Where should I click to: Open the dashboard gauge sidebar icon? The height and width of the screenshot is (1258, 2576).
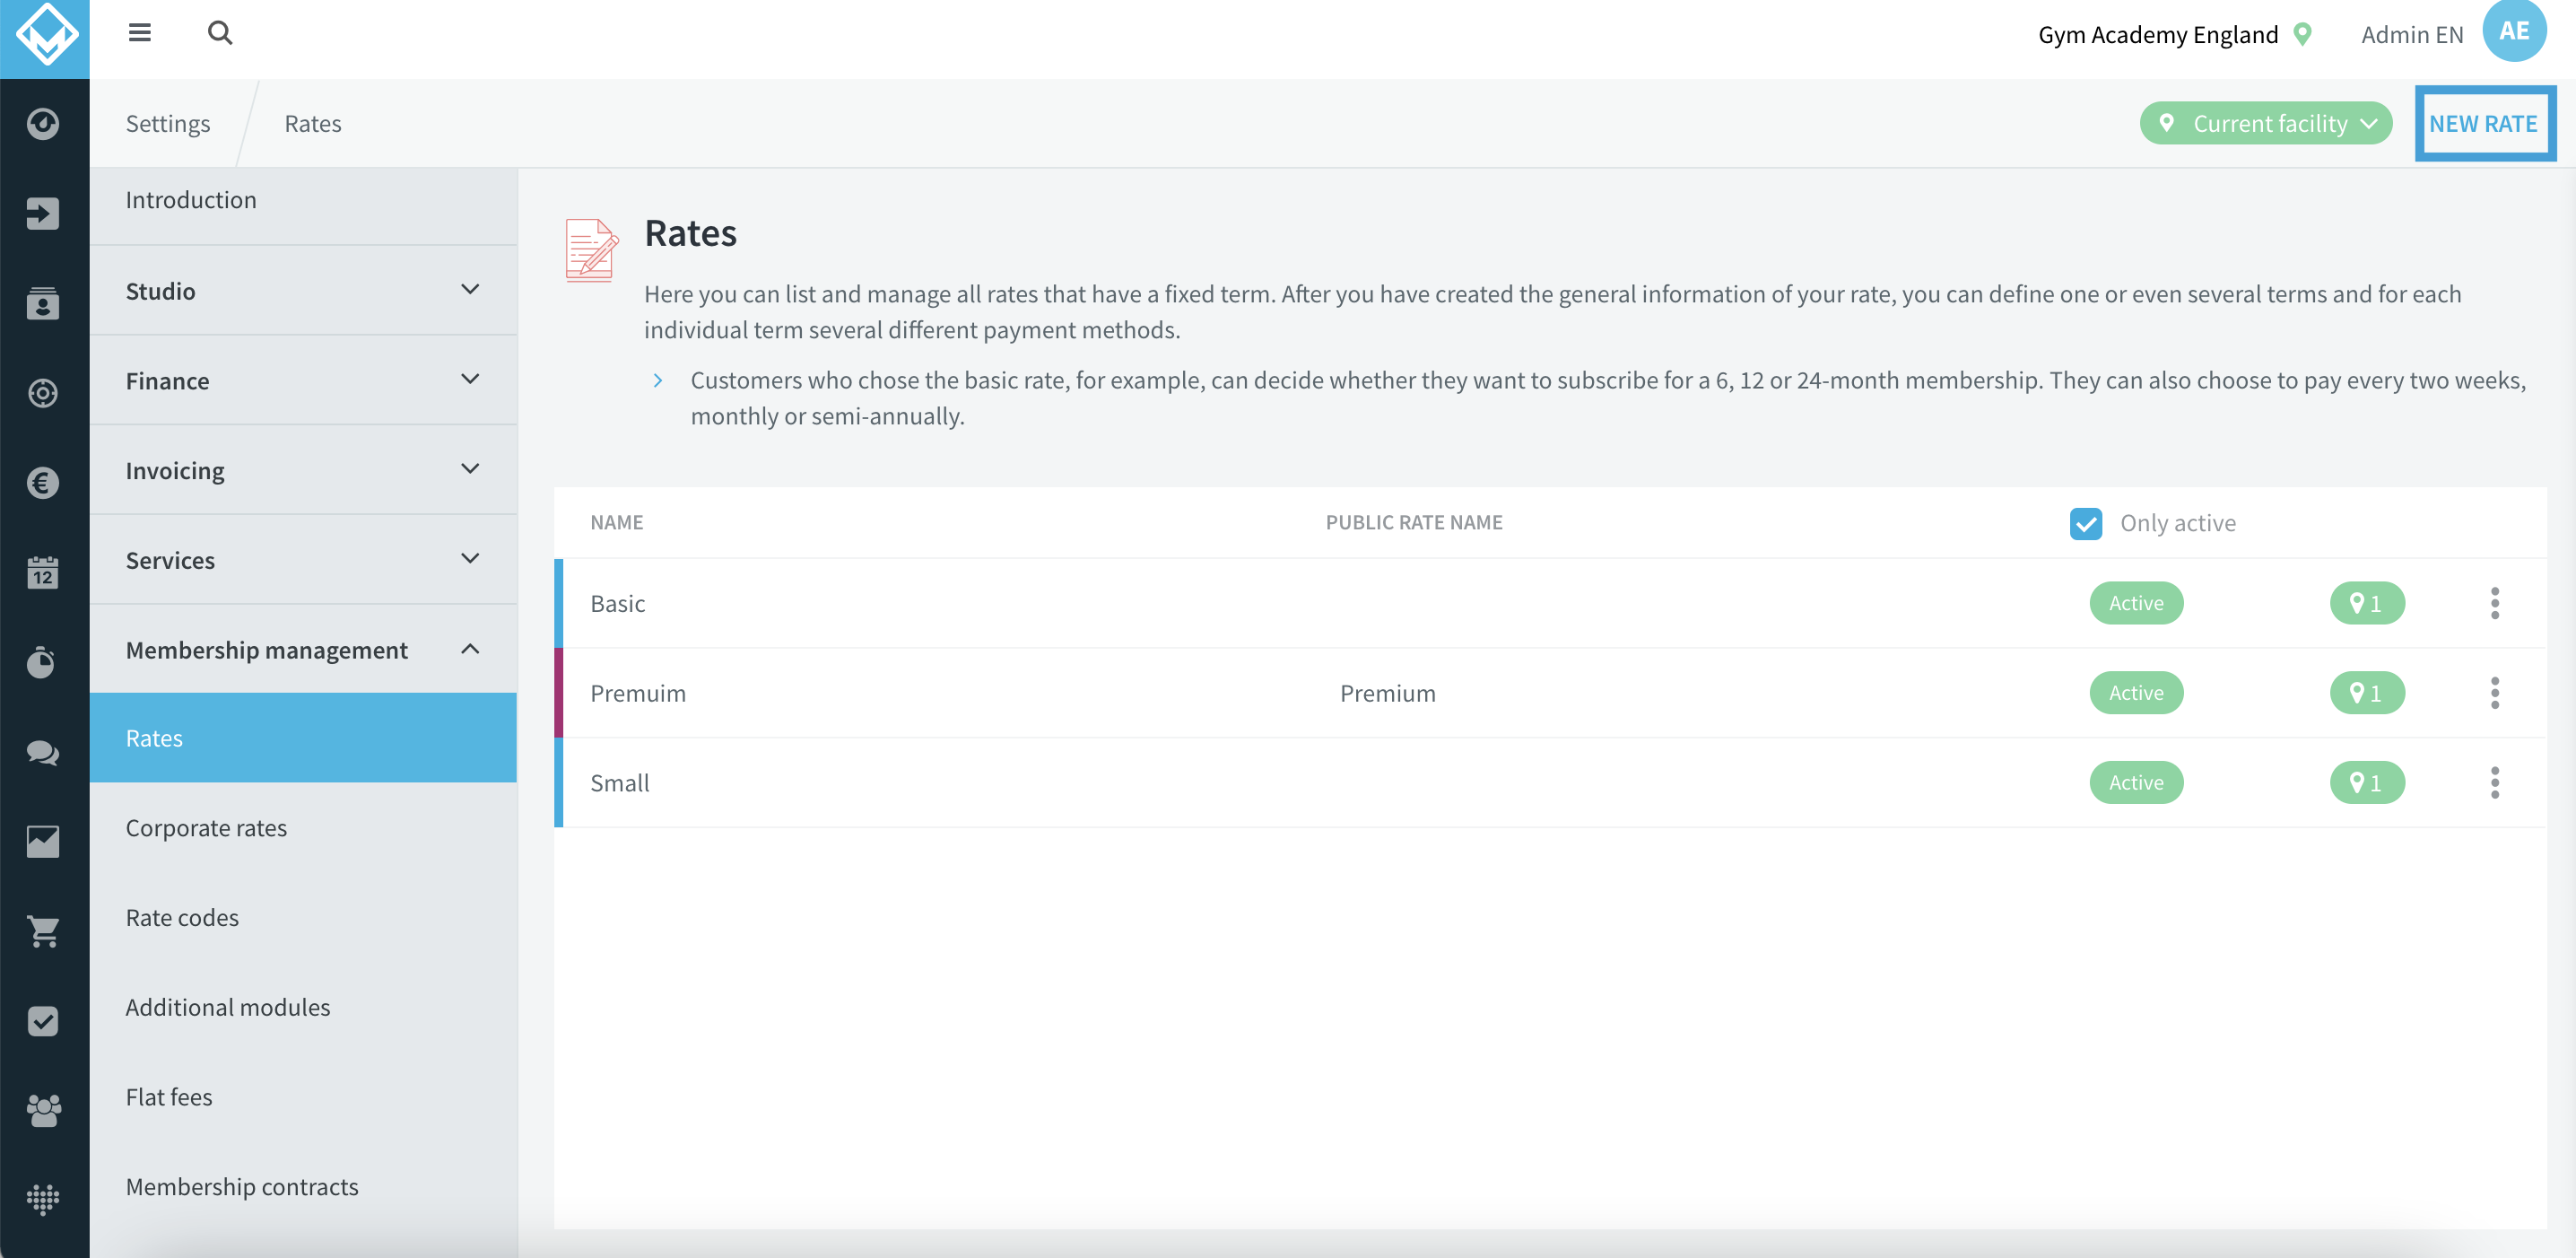pyautogui.click(x=43, y=124)
